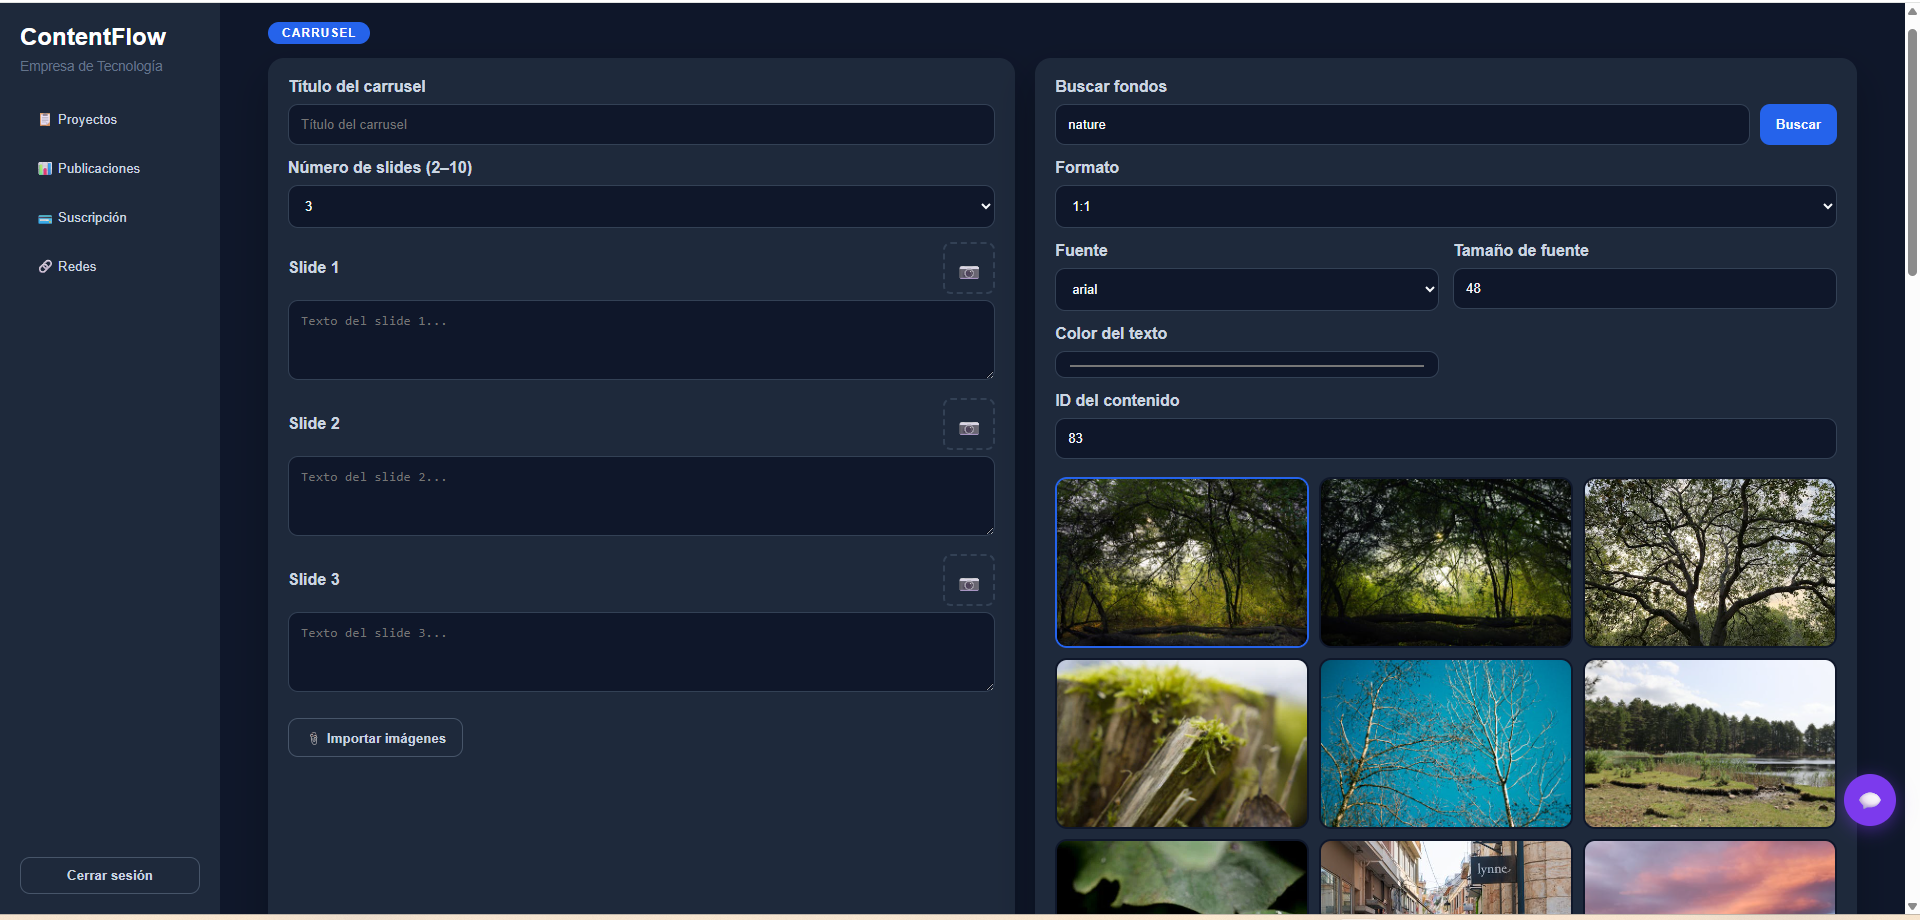This screenshot has width=1920, height=920.
Task: Click the "Color del texto" label
Action: click(1111, 333)
